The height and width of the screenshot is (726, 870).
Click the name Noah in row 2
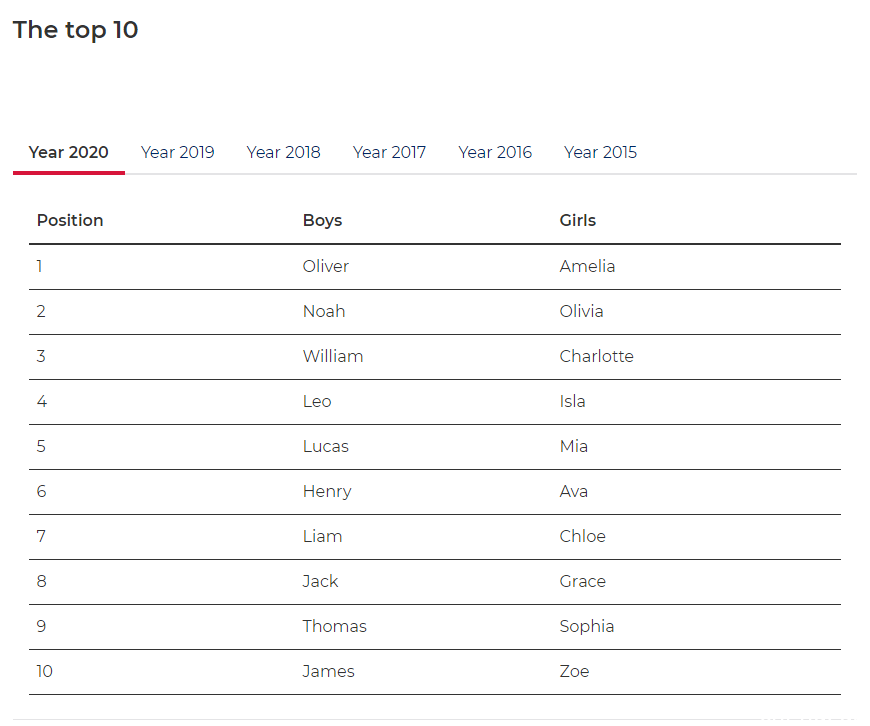coord(324,311)
